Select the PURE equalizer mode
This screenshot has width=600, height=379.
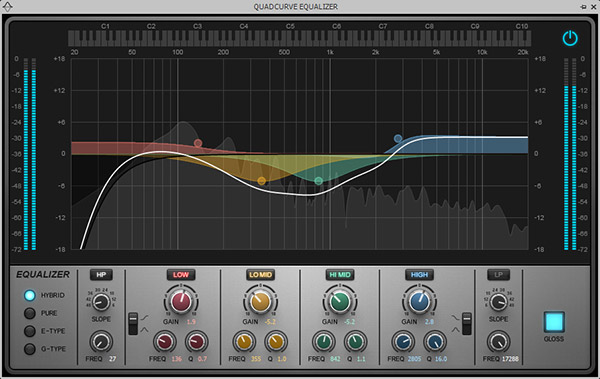(30, 313)
